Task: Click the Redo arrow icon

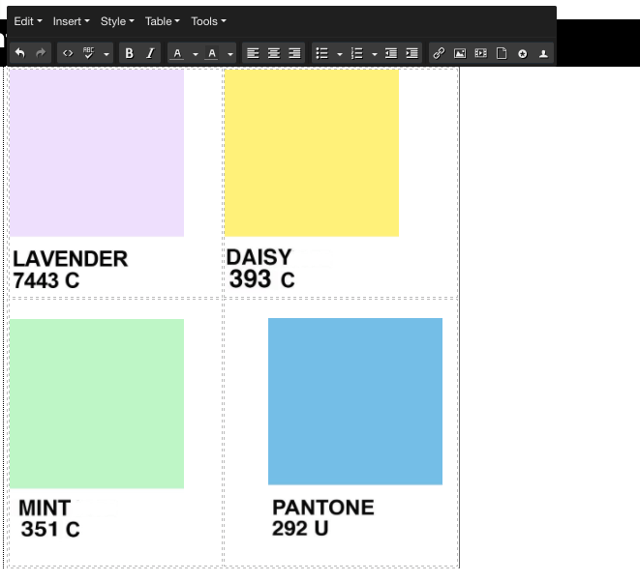Action: point(40,53)
